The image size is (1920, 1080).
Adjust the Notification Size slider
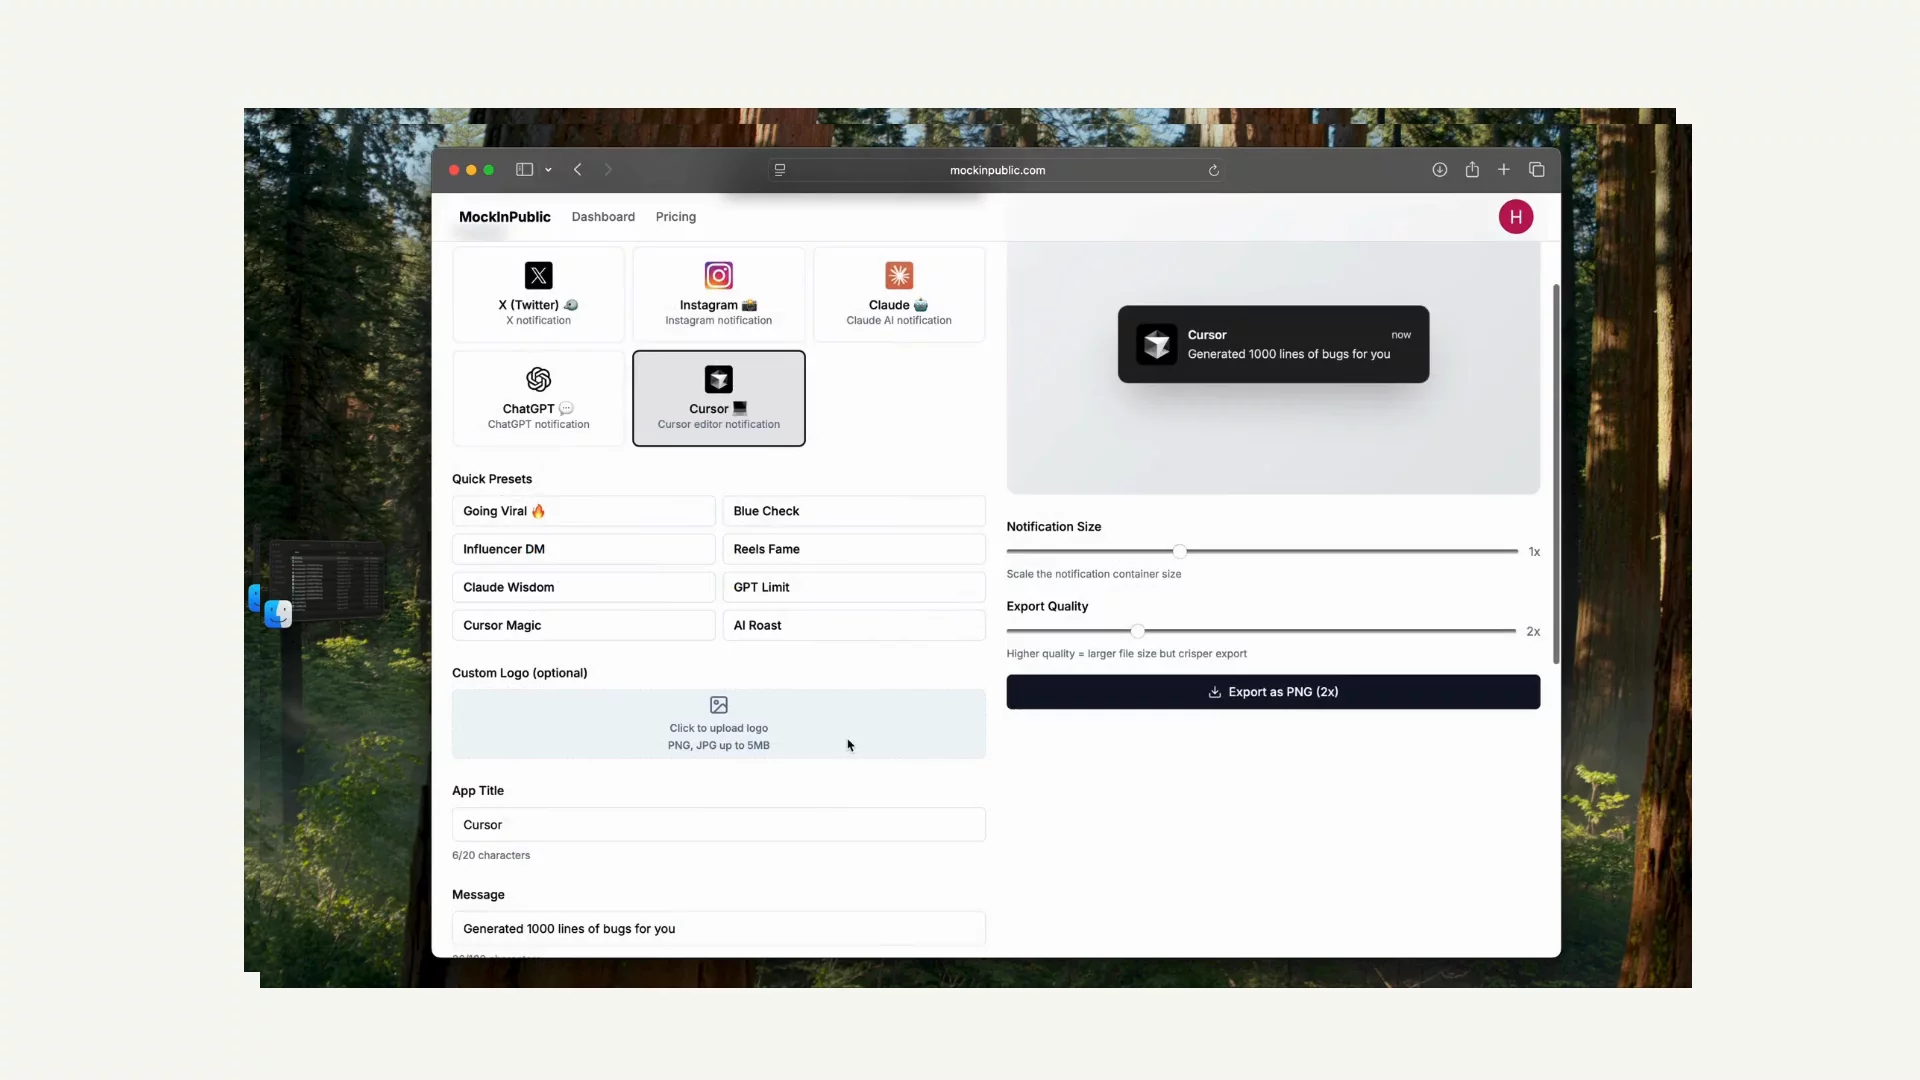point(1179,551)
